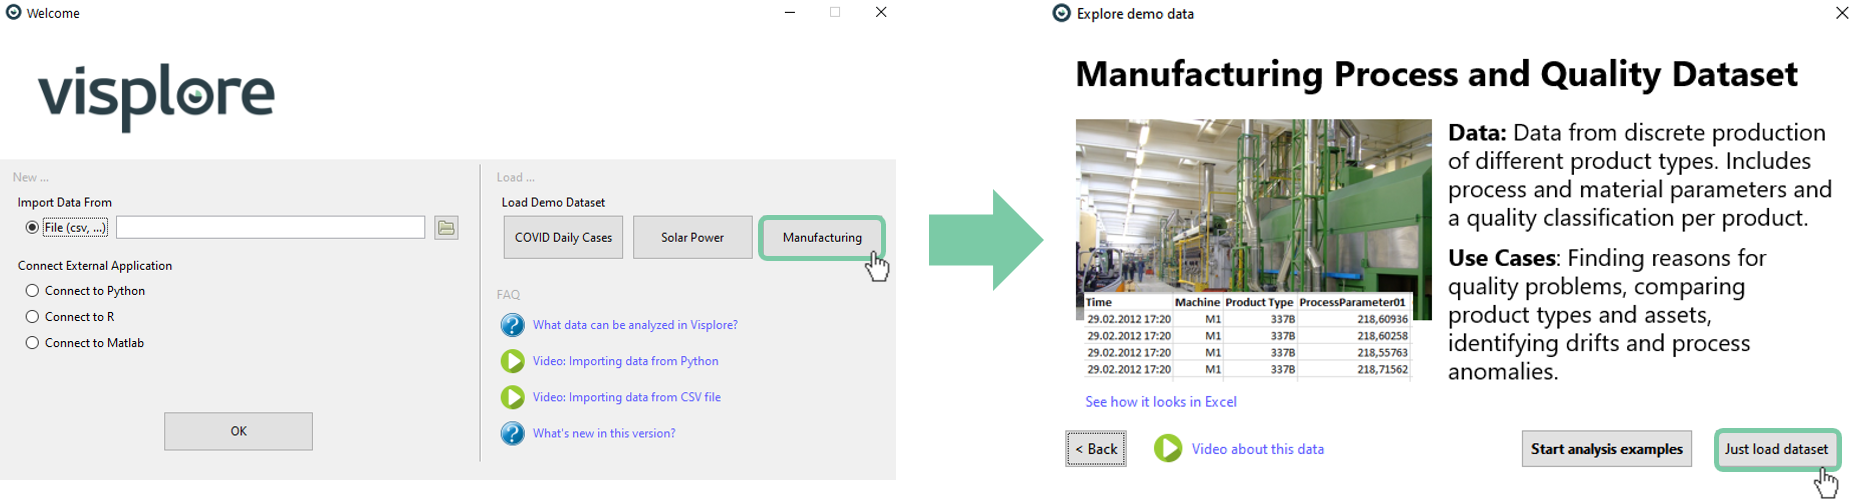Click the question mark icon for analyzable data

click(512, 325)
